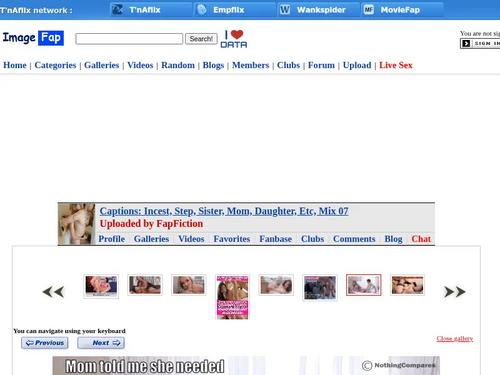
Task: Select the tall pink thumbnail in the strip
Action: [x=232, y=297]
